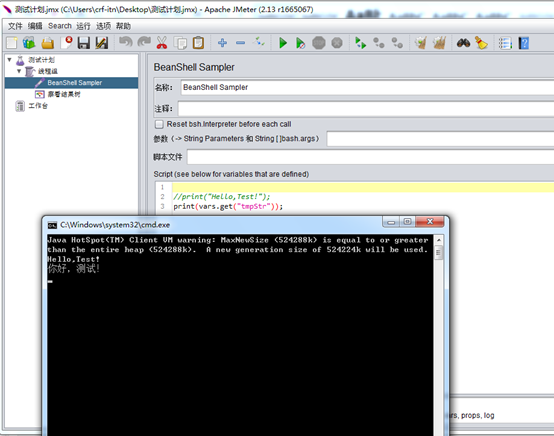
Task: Open the 文件 menu
Action: (x=15, y=26)
